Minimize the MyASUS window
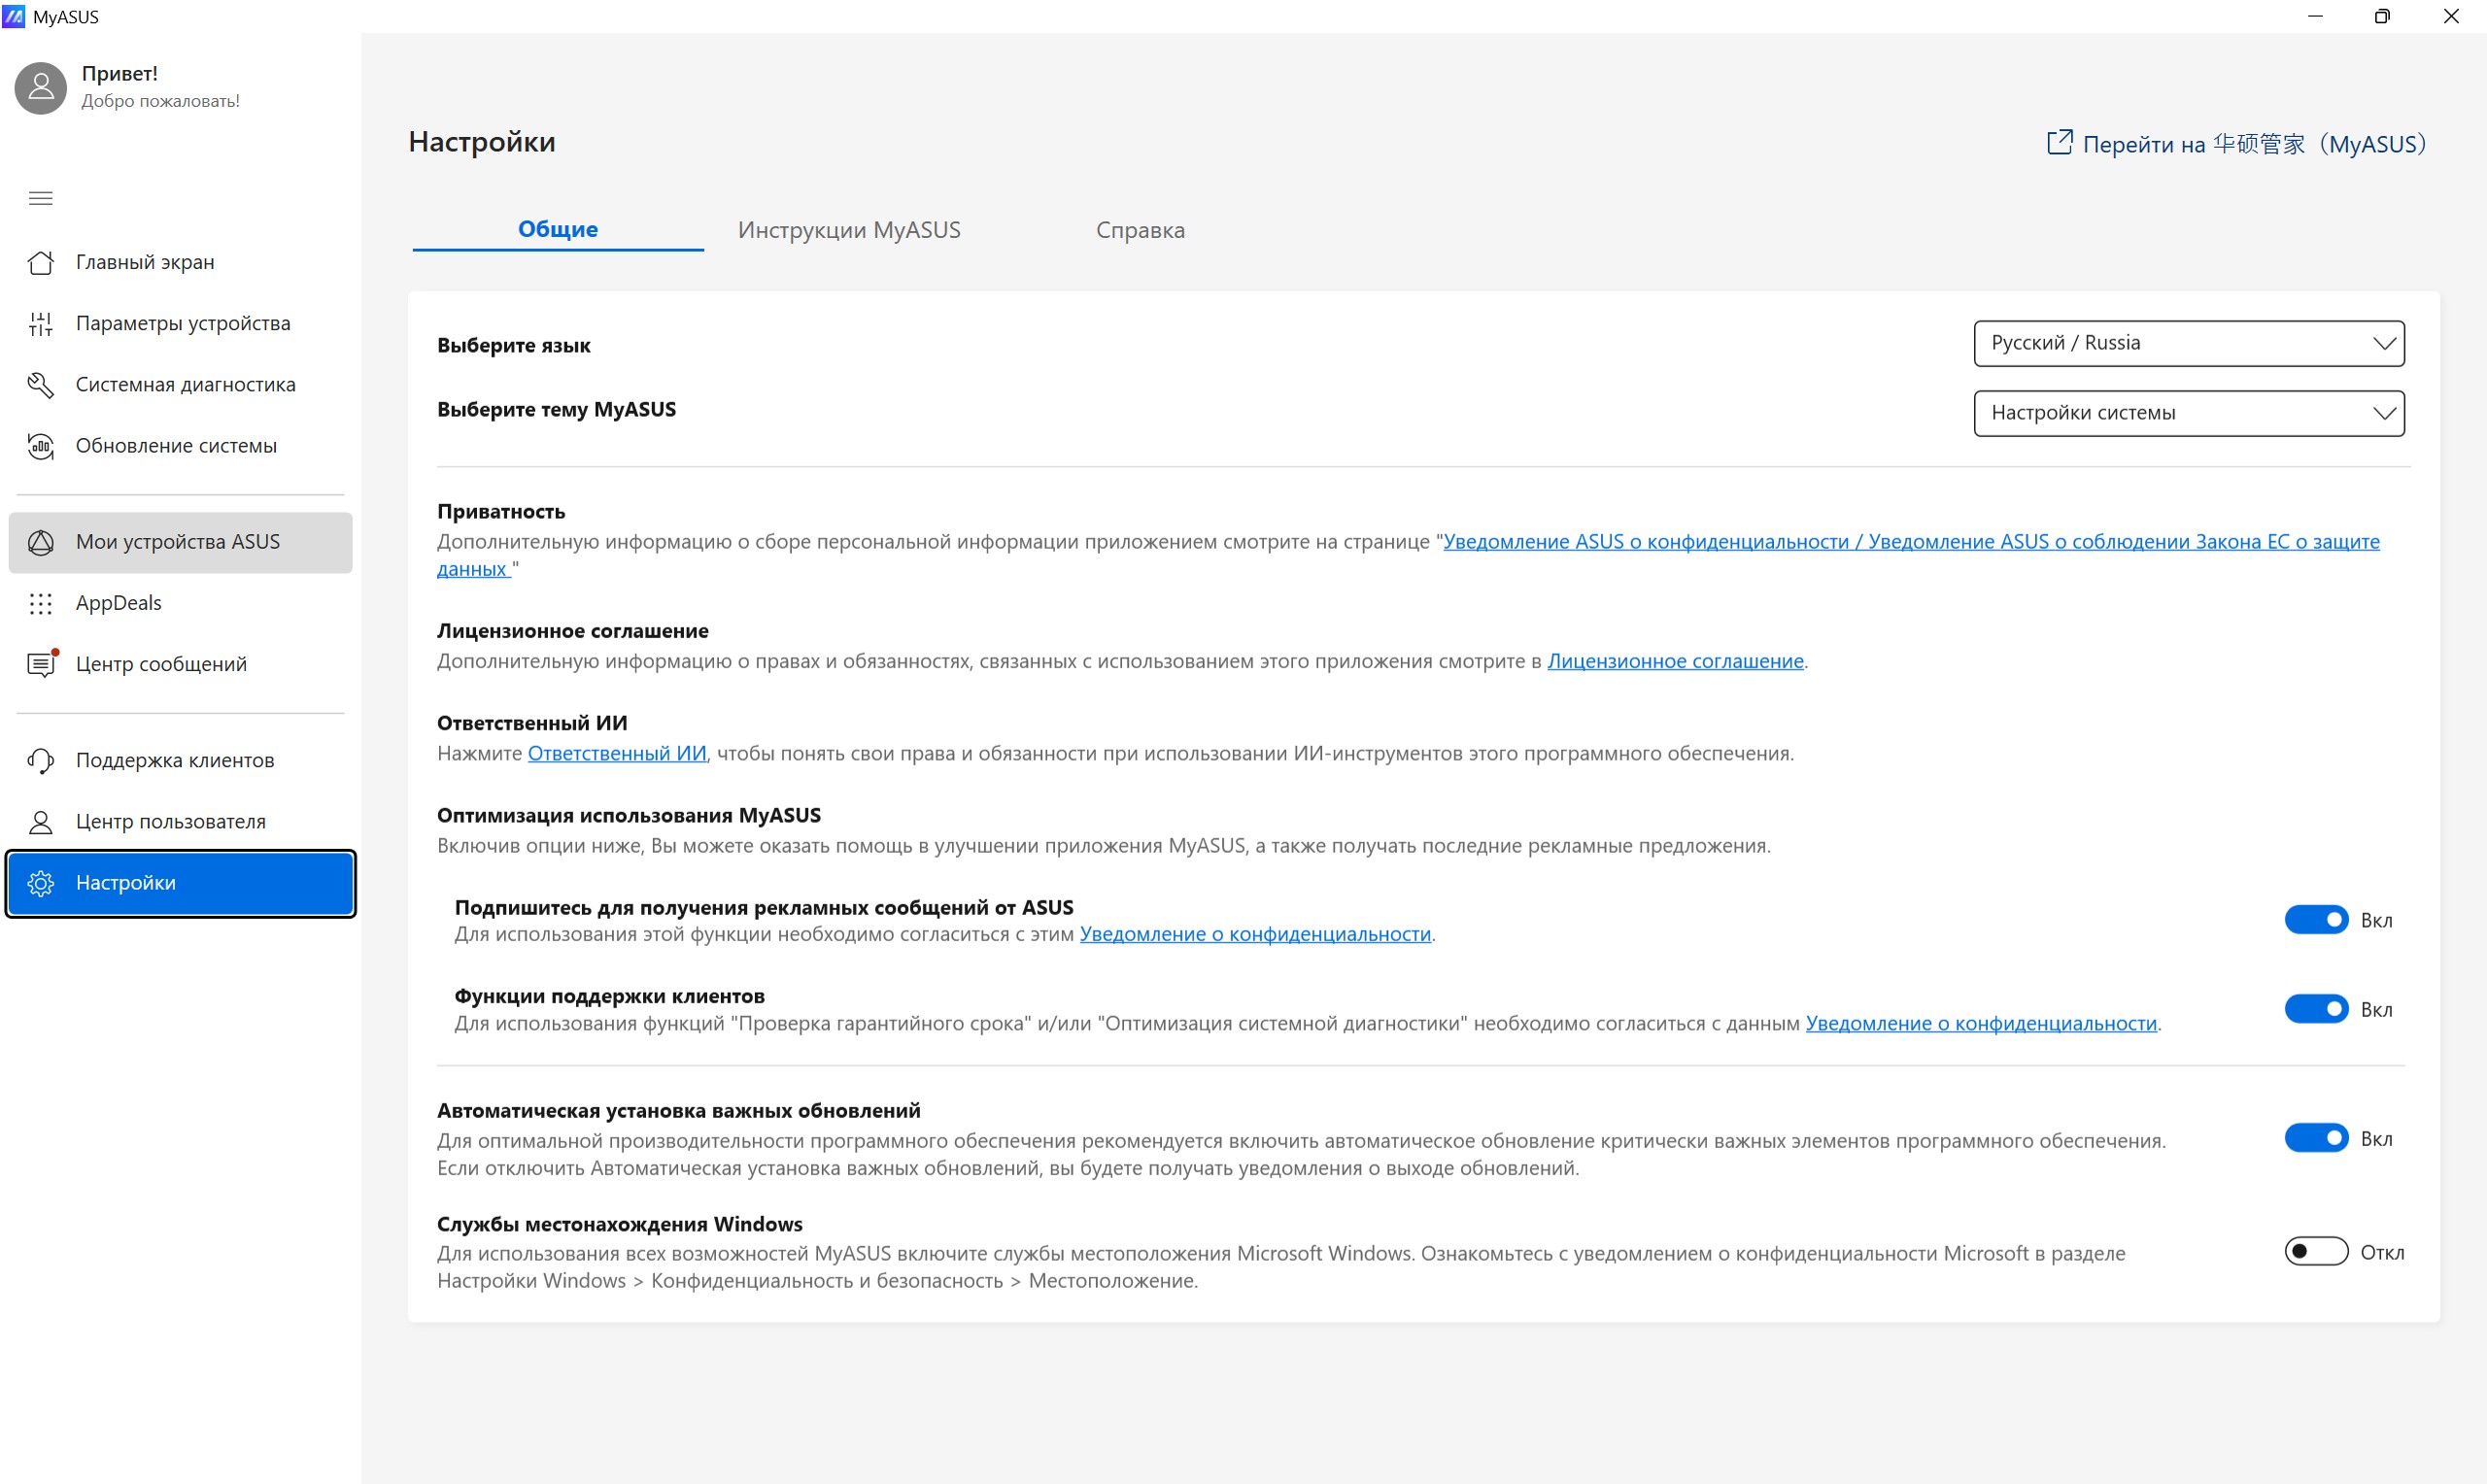 pos(2315,16)
